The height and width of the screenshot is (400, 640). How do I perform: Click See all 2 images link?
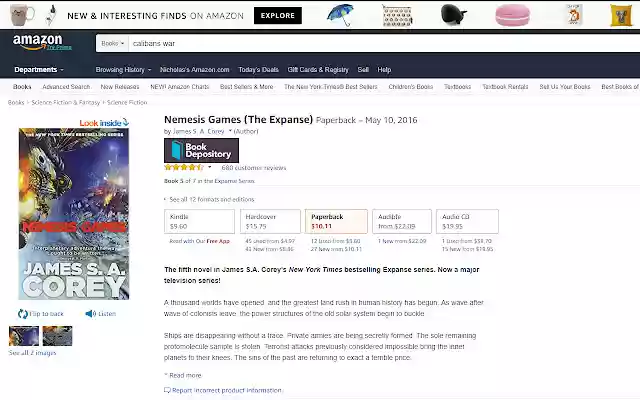coord(32,353)
